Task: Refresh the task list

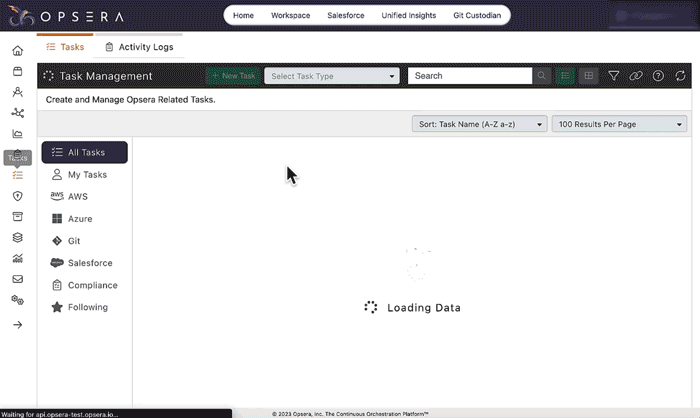Action: (680, 76)
